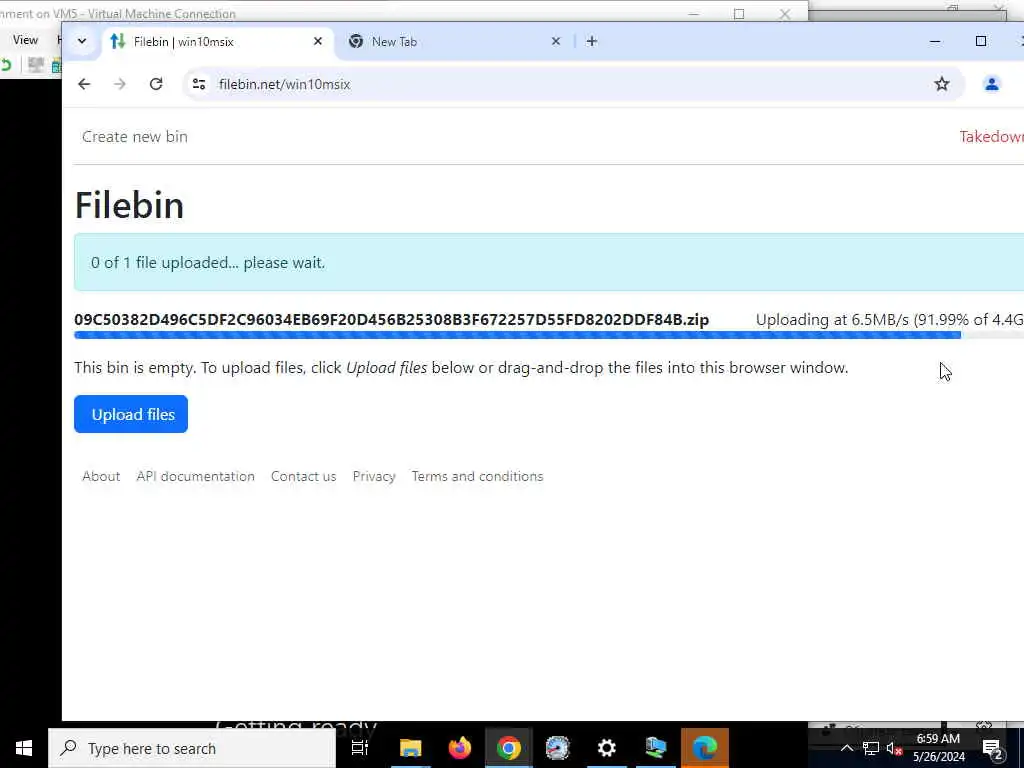
Task: Open the app icon left of Settings gear
Action: pos(558,748)
